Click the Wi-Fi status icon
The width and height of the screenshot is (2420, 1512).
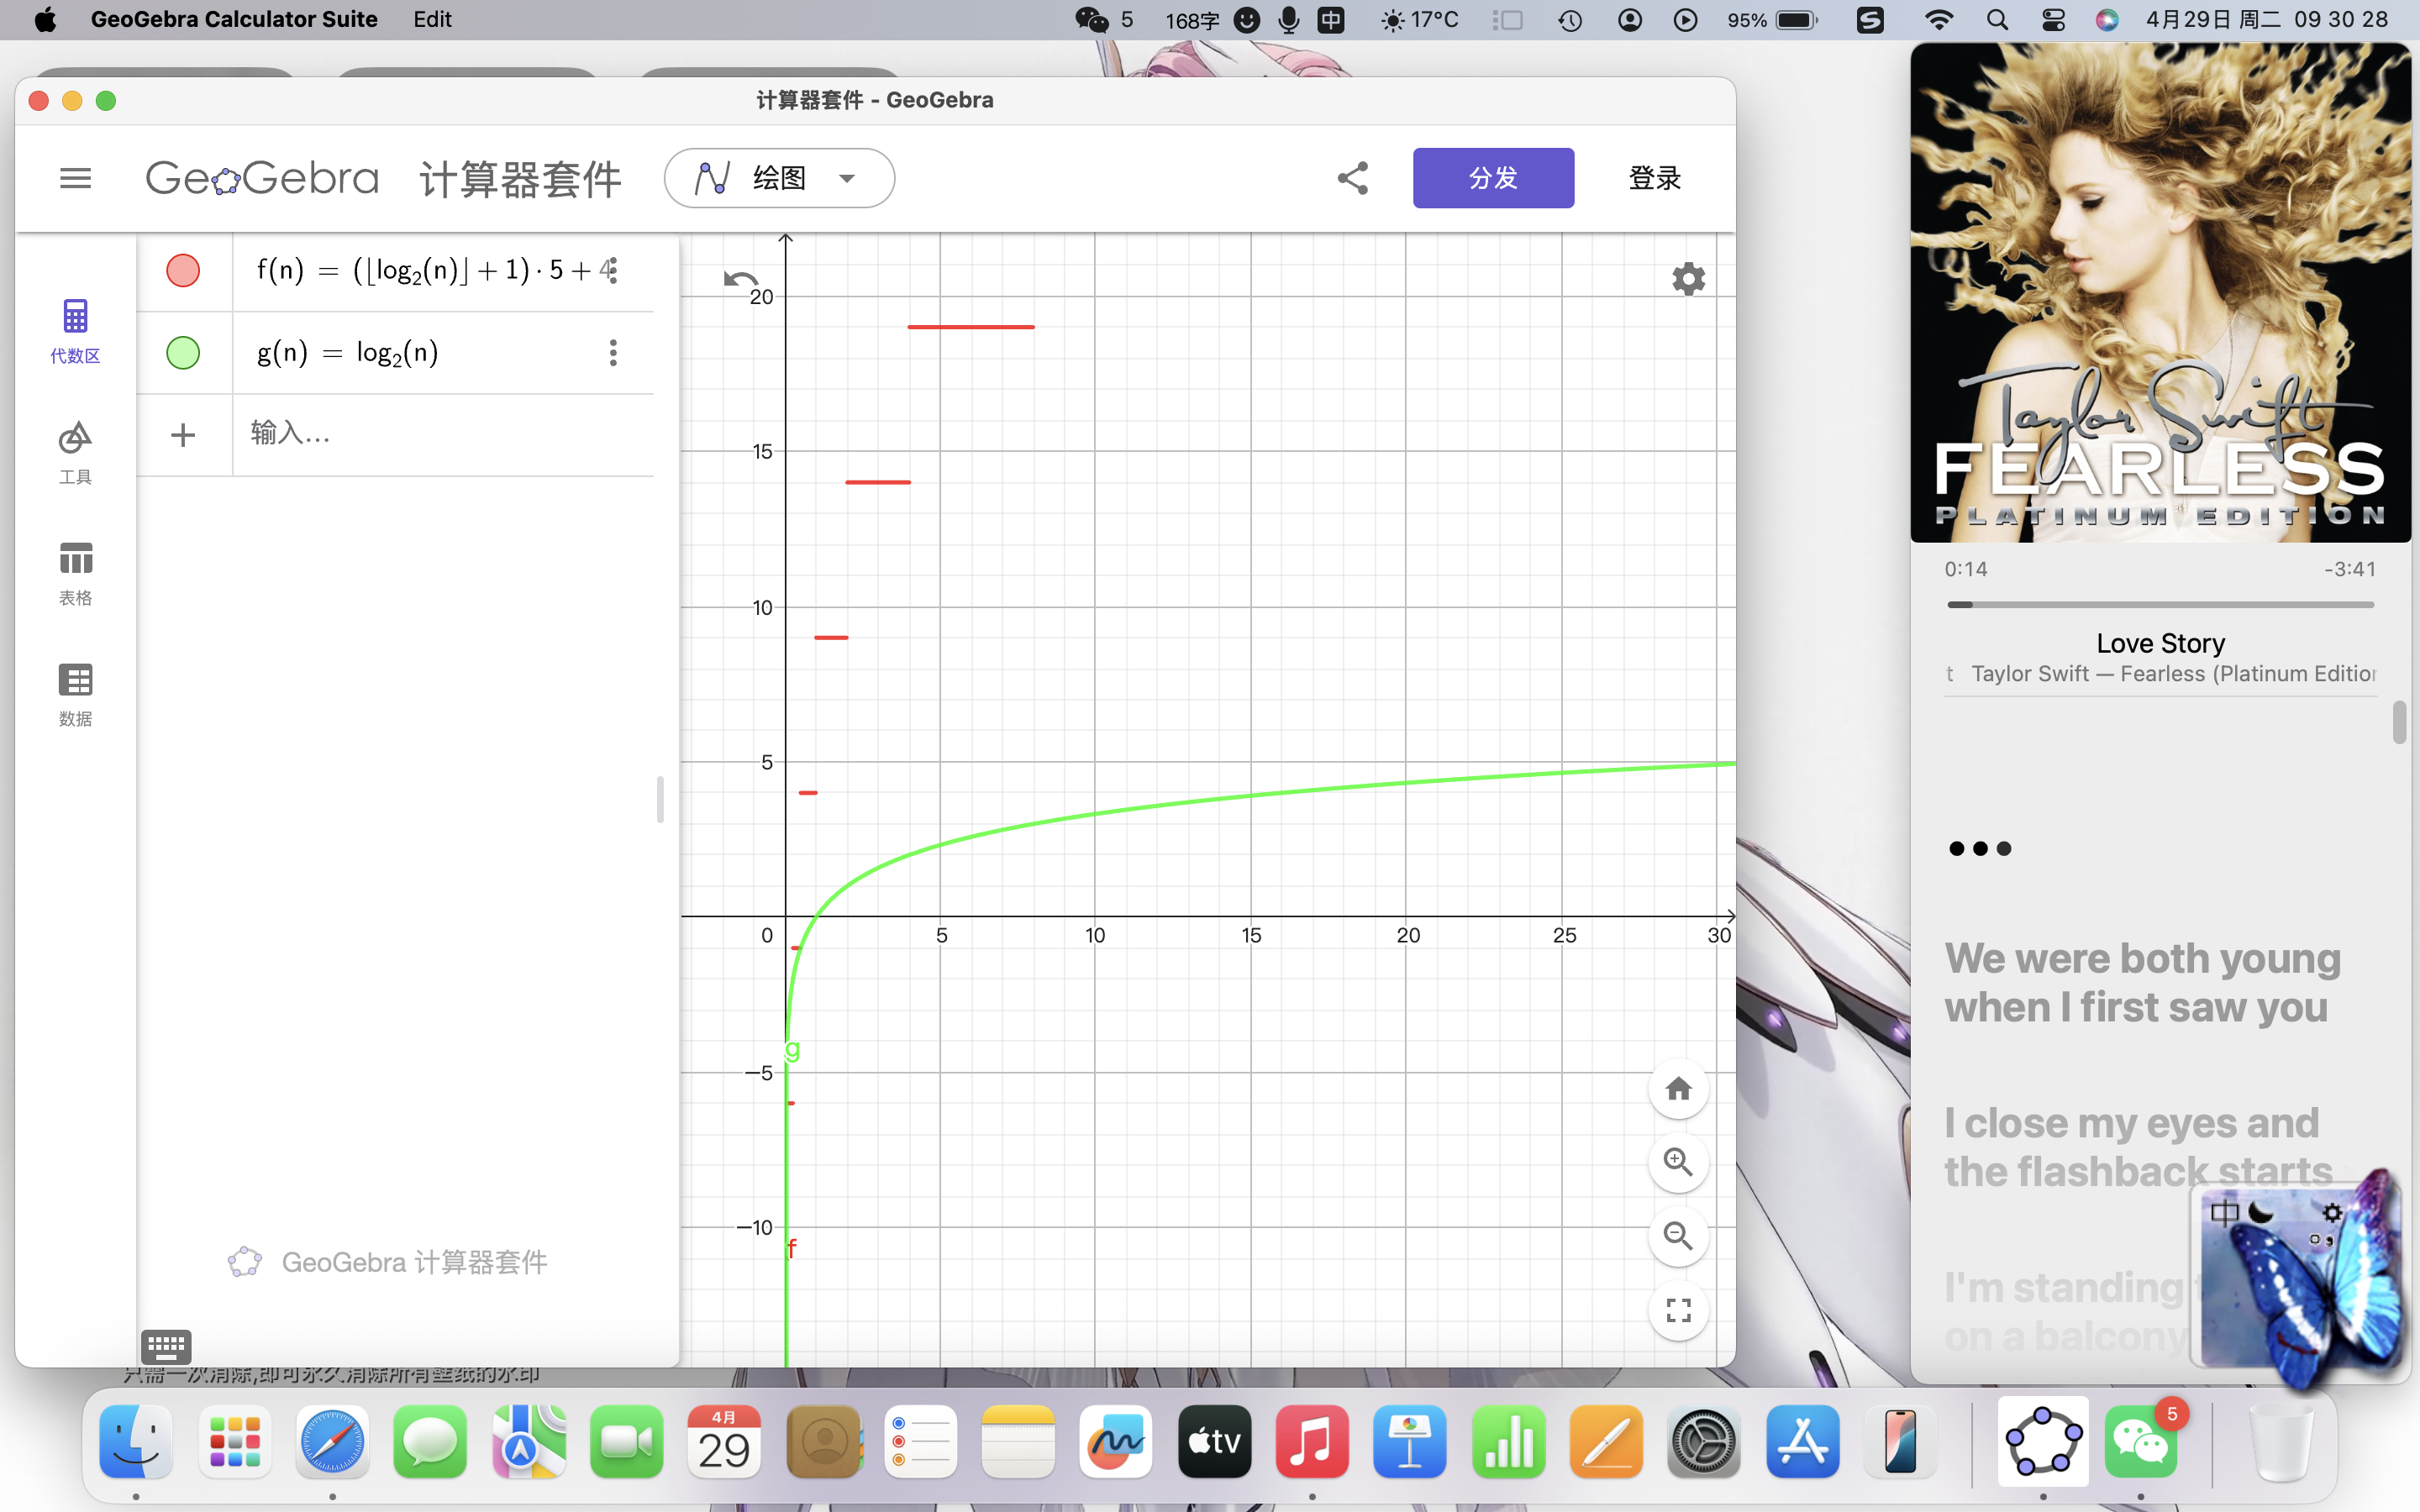[1939, 19]
